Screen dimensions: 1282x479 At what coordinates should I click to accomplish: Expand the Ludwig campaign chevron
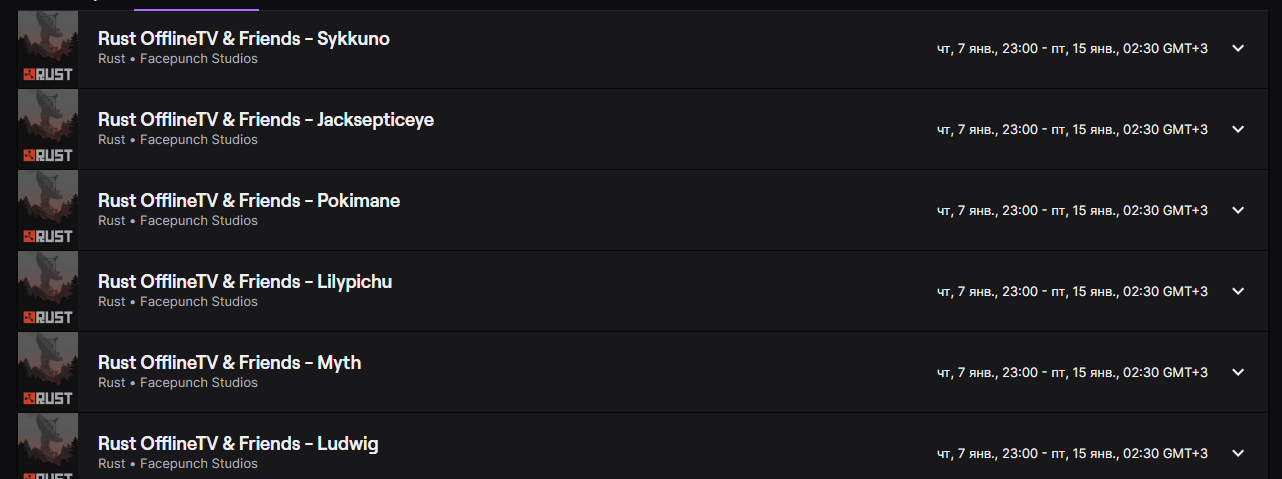point(1238,453)
